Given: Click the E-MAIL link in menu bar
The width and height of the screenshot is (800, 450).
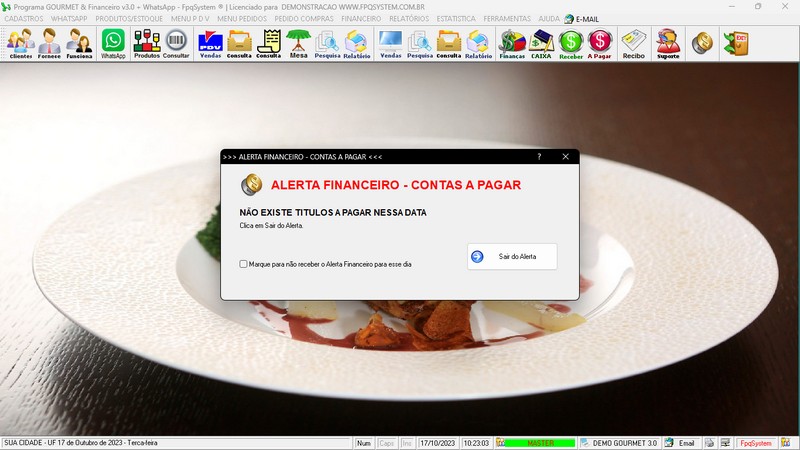Looking at the screenshot, I should pos(582,19).
